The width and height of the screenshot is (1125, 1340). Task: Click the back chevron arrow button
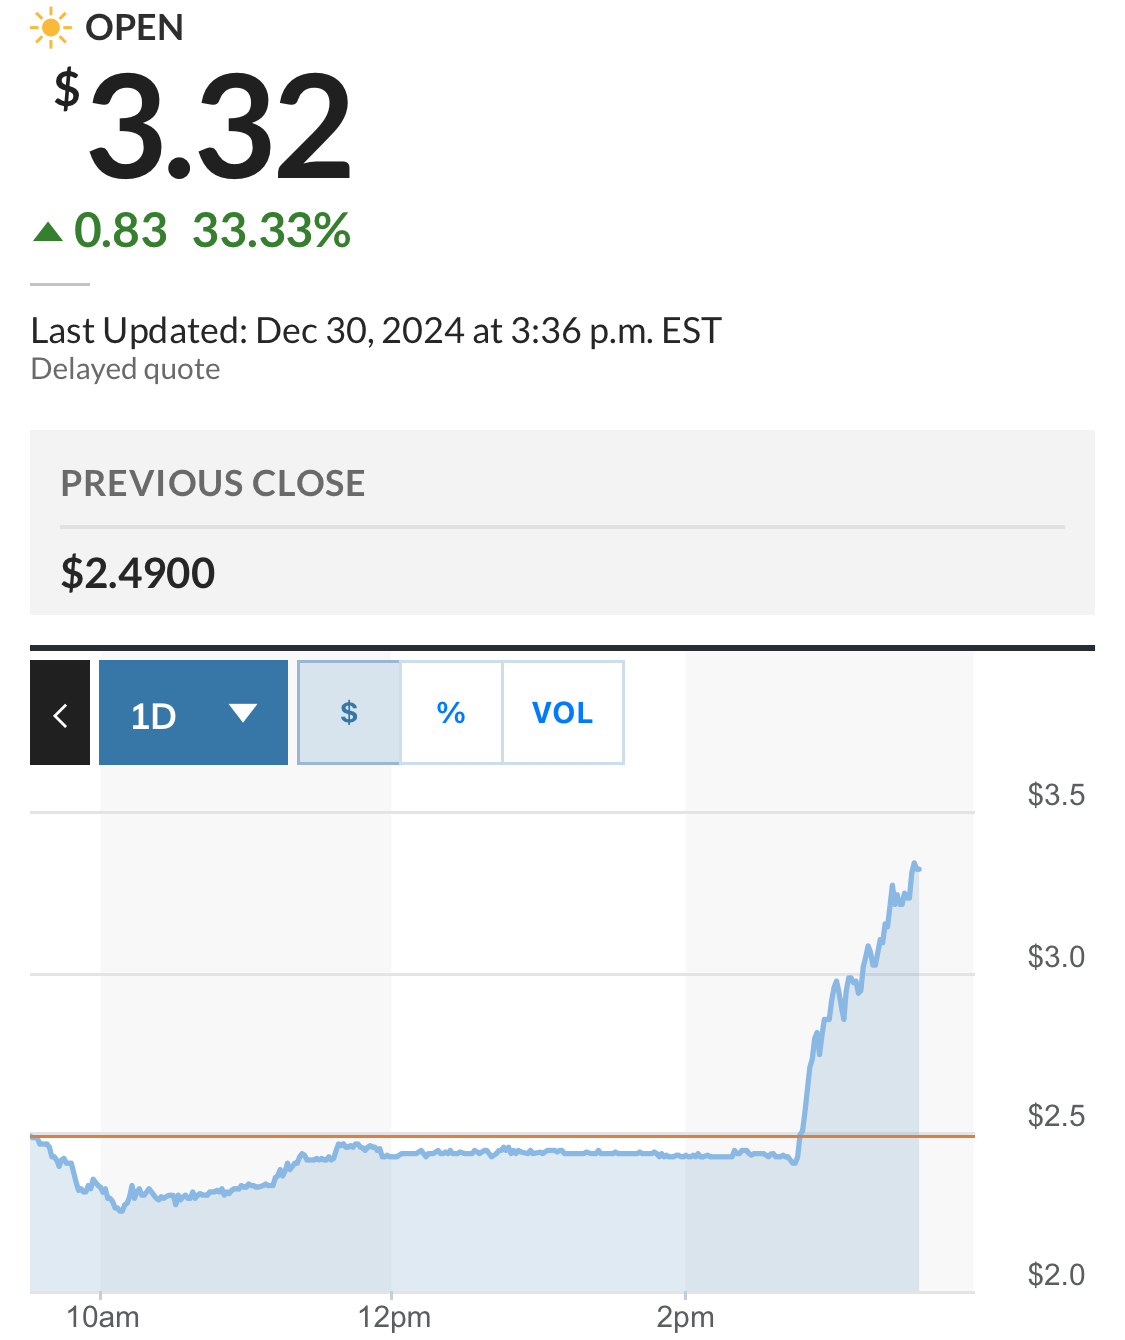tap(60, 714)
